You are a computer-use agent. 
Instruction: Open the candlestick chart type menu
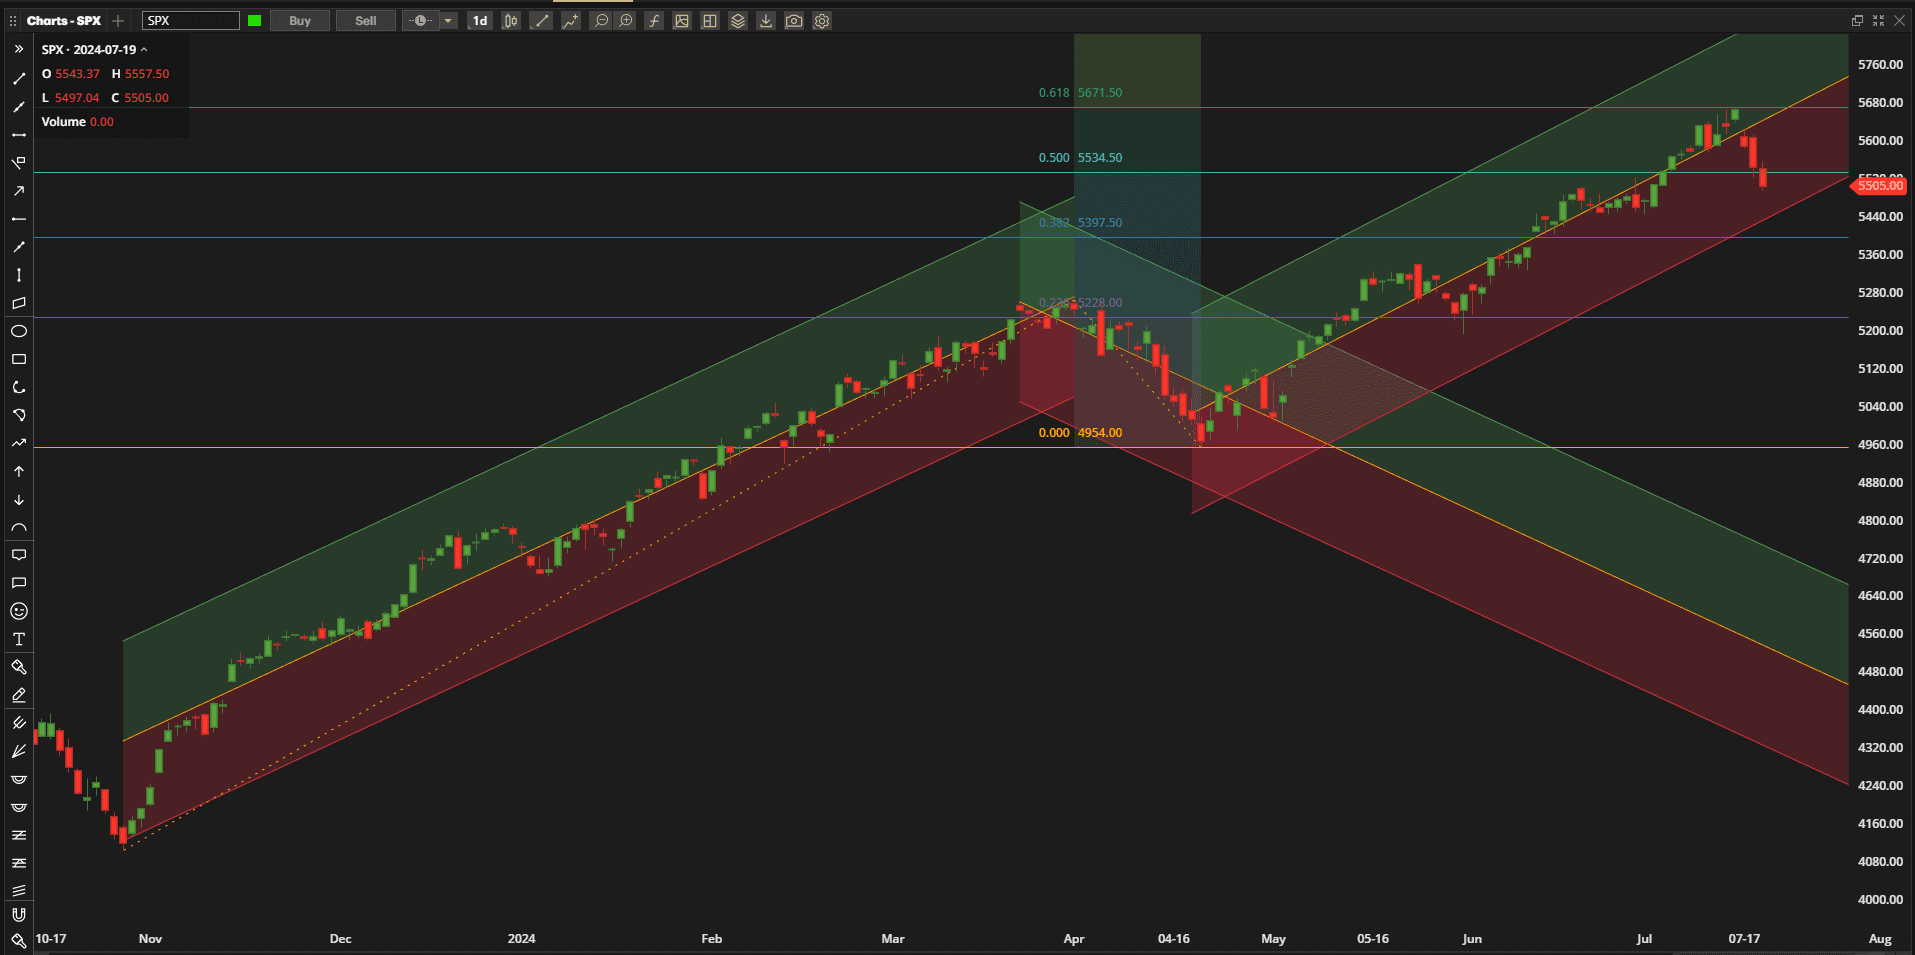(x=511, y=21)
